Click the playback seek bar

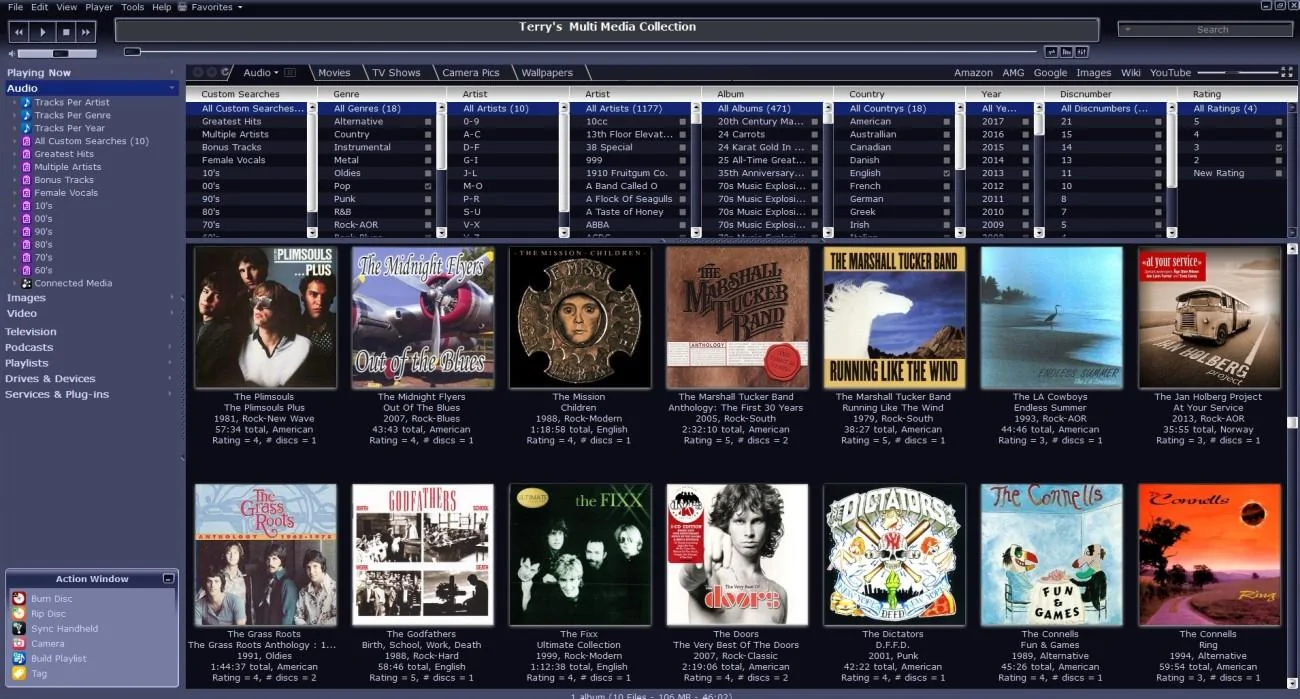pyautogui.click(x=582, y=51)
